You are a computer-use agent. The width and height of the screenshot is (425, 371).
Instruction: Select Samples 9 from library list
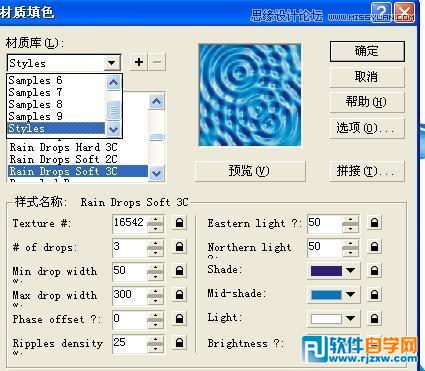click(x=56, y=116)
